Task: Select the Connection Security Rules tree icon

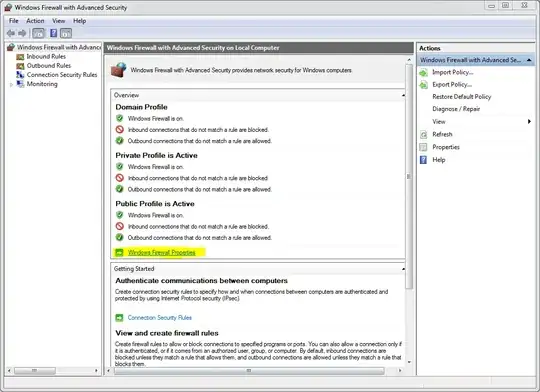Action: tap(20, 74)
